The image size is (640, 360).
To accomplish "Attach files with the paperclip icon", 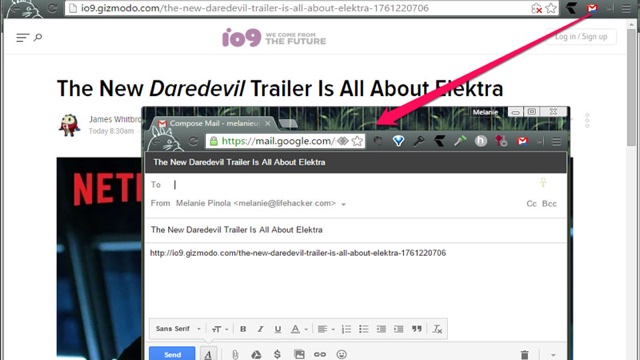I will 235,354.
